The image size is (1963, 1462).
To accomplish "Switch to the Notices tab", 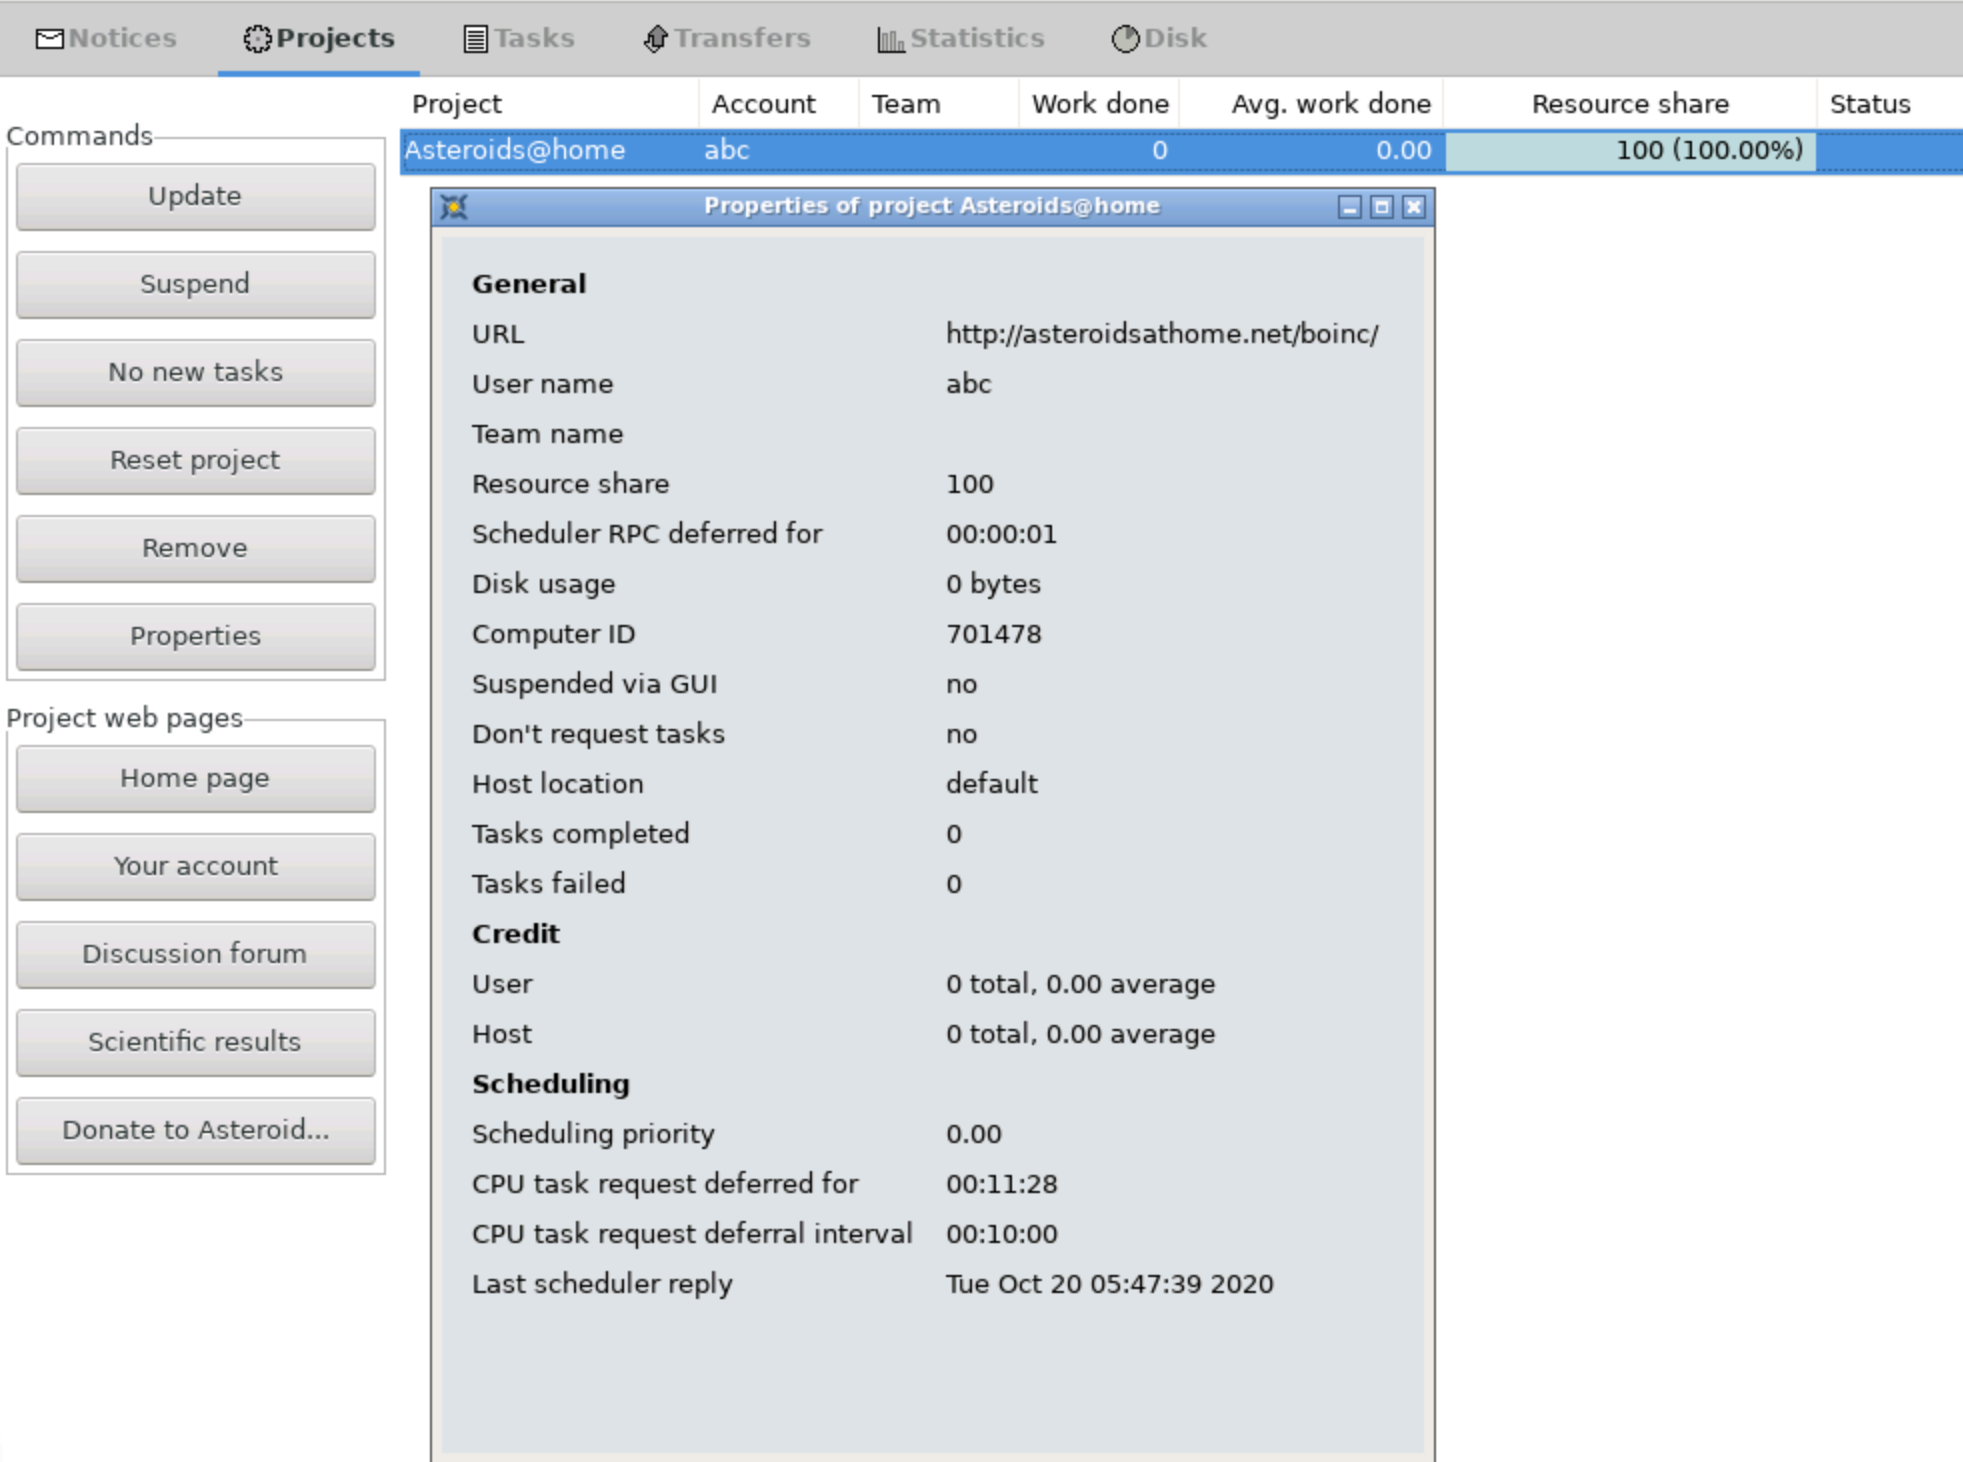I will (107, 38).
